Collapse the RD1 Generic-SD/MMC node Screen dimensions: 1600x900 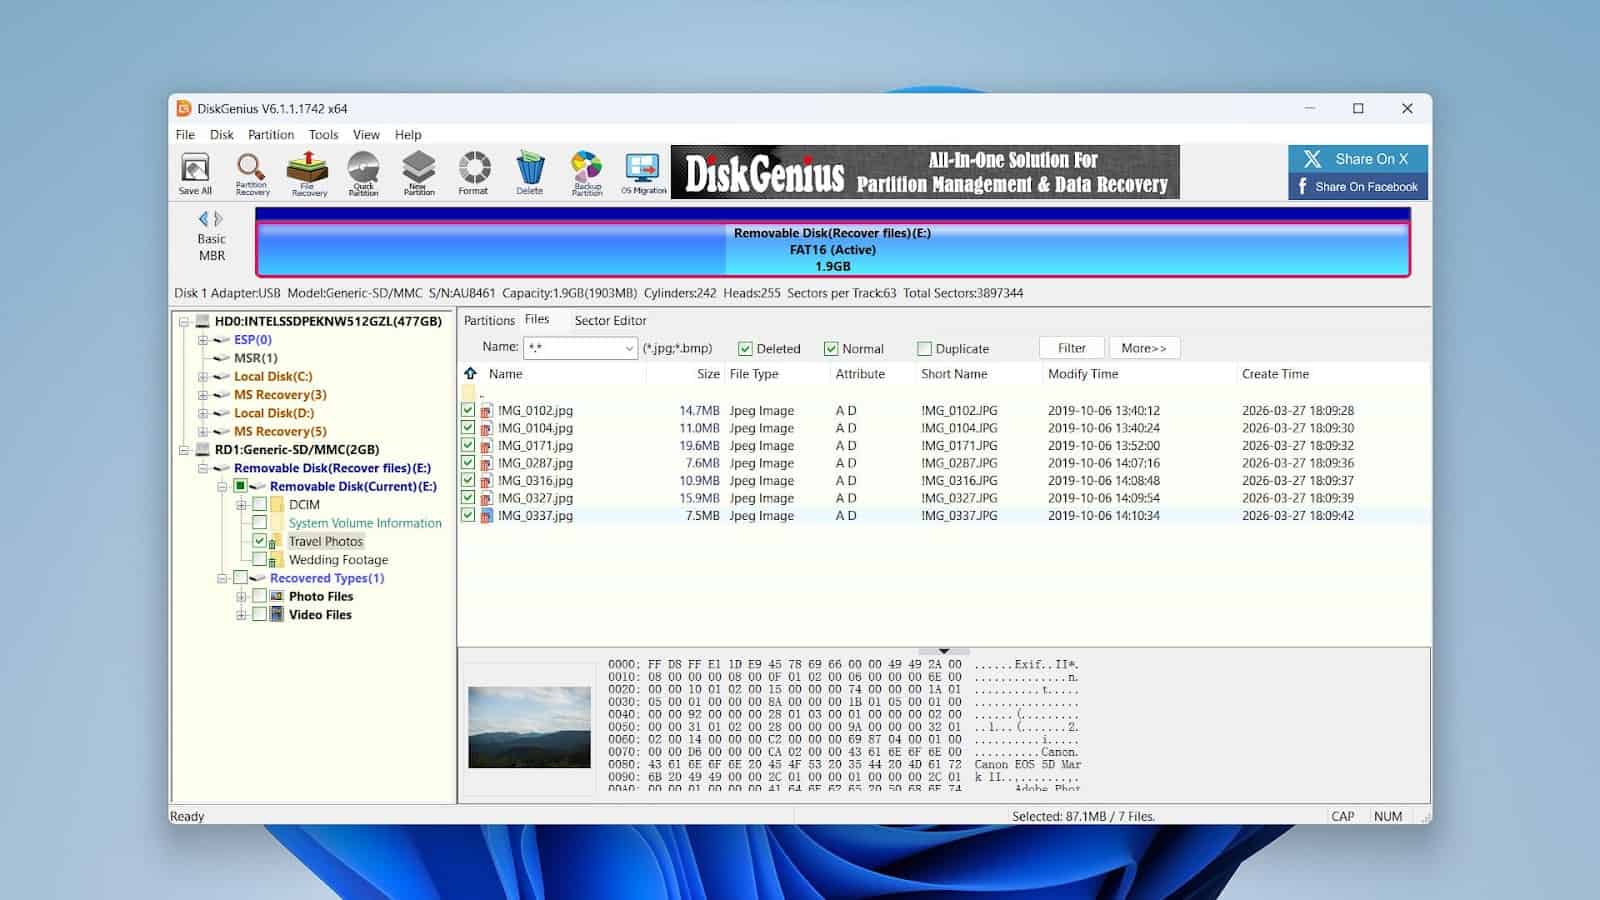click(184, 450)
